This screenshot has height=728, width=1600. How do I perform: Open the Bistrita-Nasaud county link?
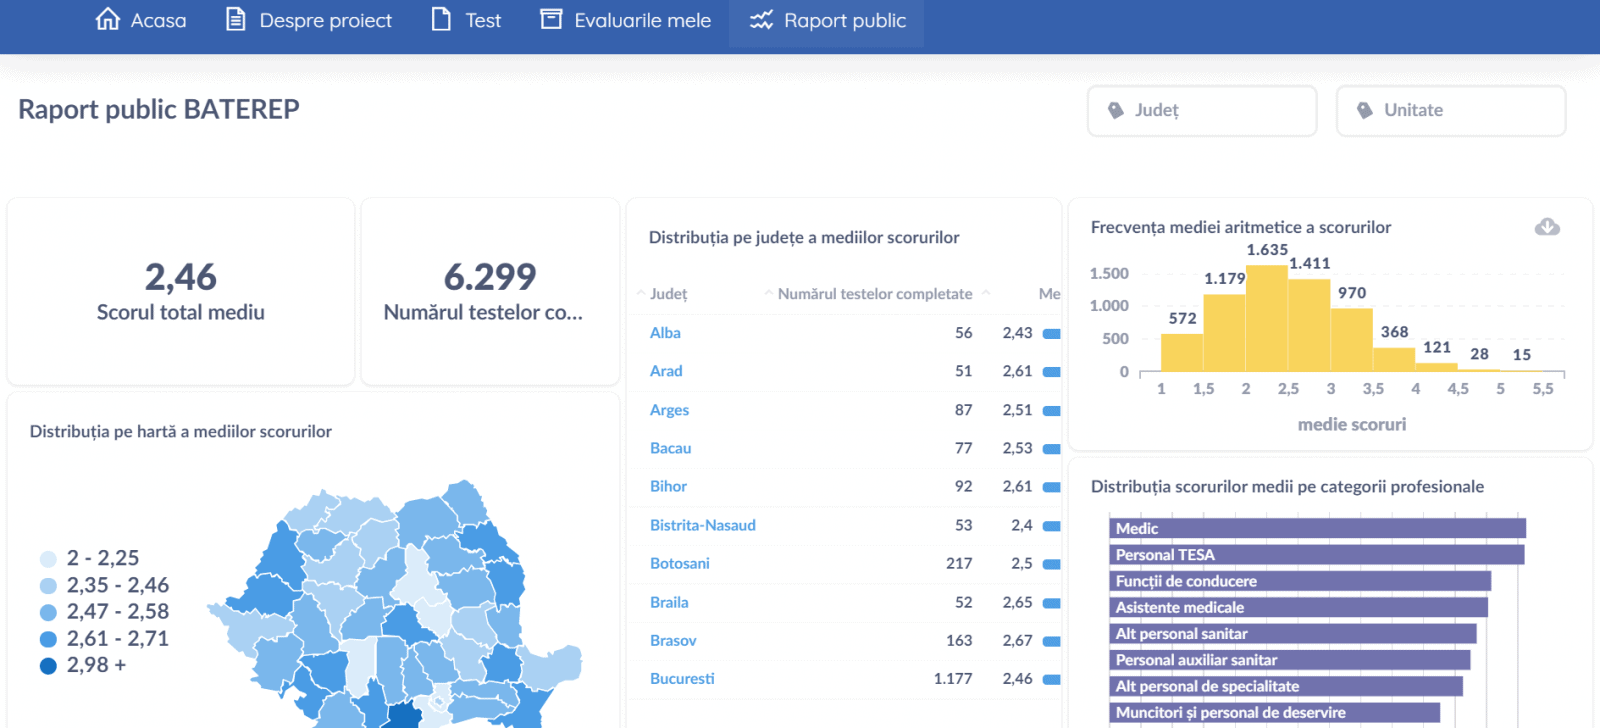tap(703, 525)
